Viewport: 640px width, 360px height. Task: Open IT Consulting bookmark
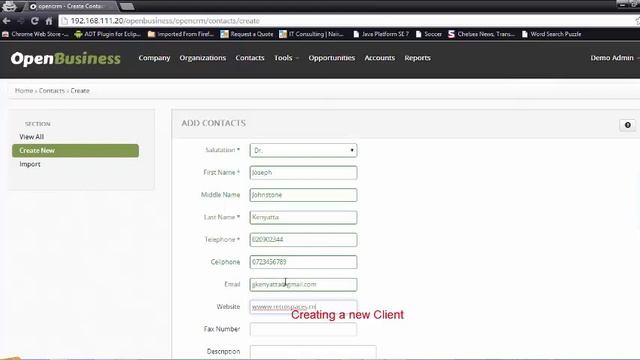click(311, 34)
